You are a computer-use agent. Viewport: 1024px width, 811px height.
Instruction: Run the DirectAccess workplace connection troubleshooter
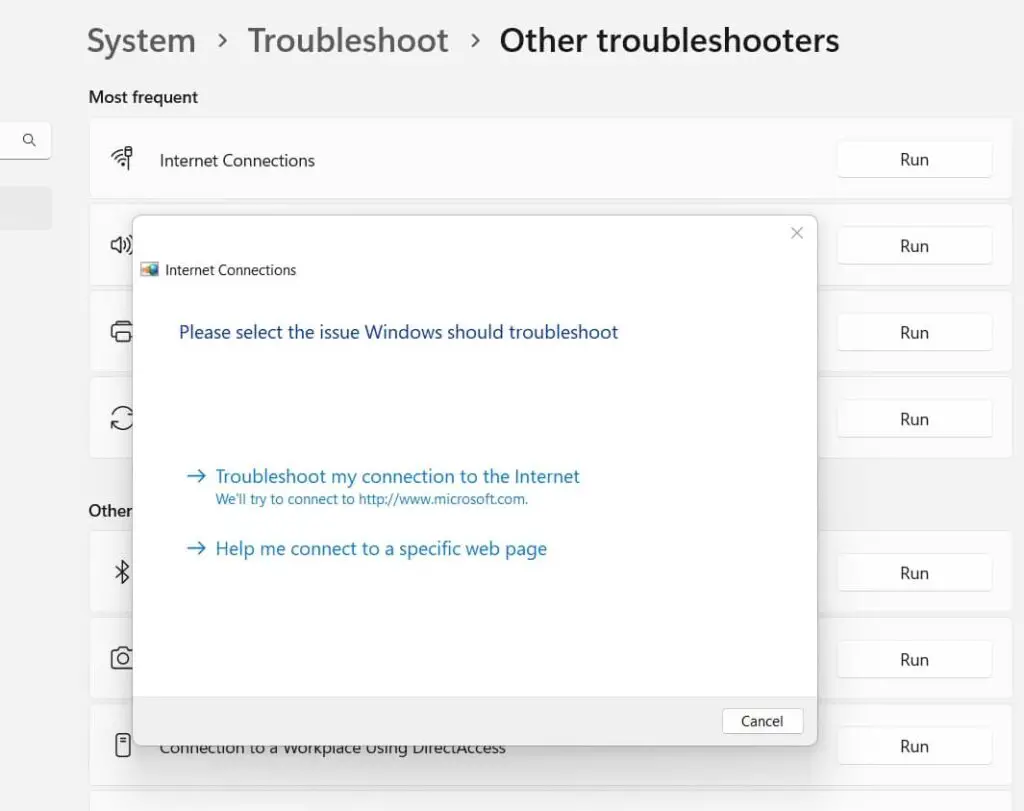pyautogui.click(x=913, y=745)
